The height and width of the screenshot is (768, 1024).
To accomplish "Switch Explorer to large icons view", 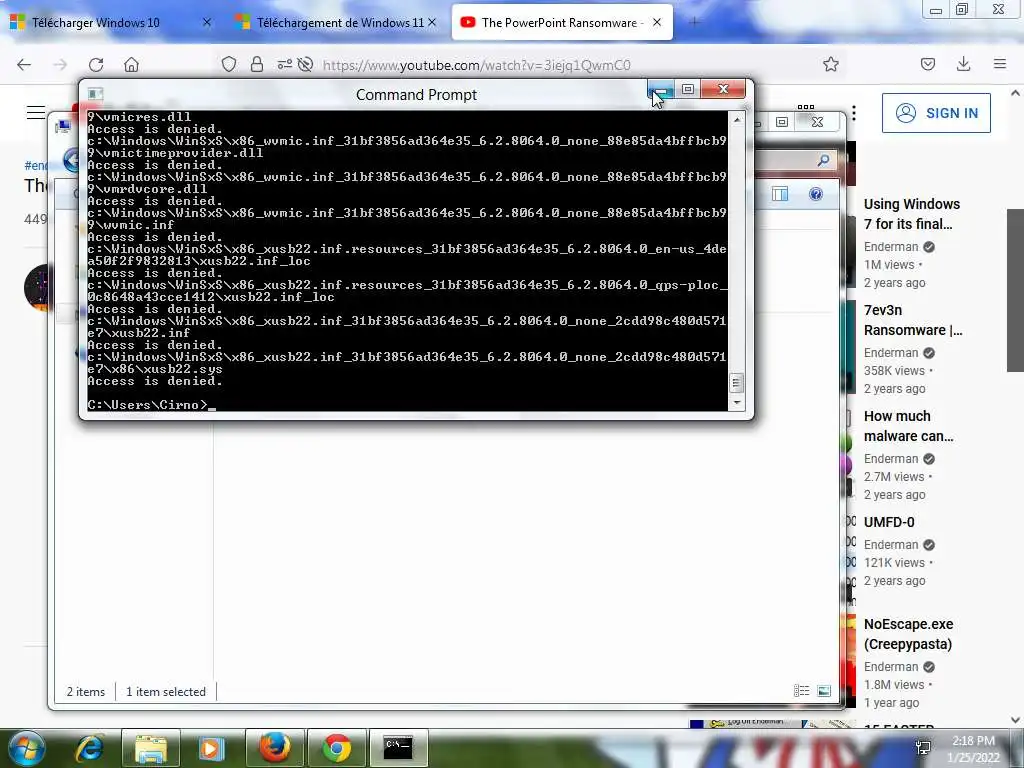I will 824,691.
